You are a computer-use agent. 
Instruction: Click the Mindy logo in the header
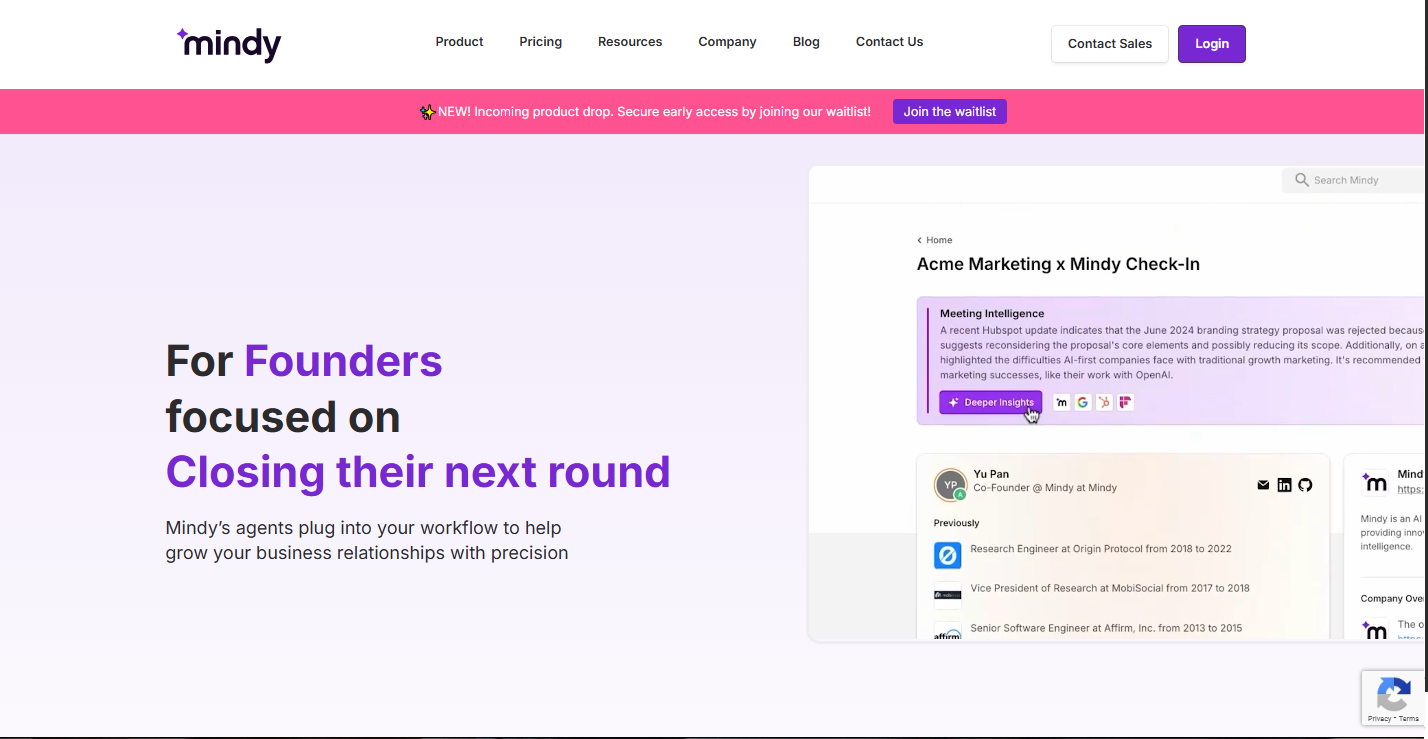coord(229,44)
